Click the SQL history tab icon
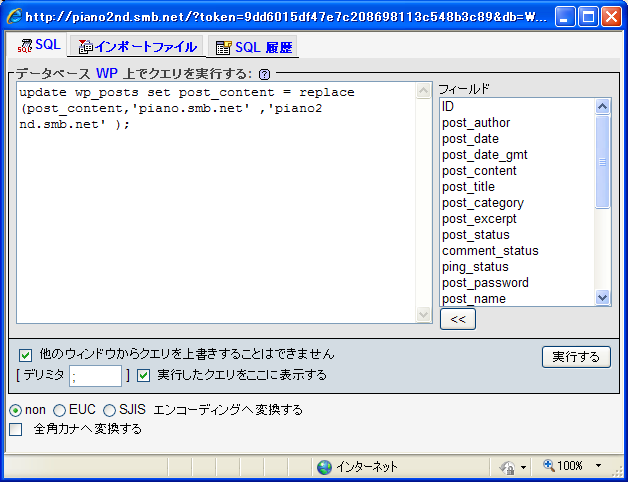 [223, 47]
